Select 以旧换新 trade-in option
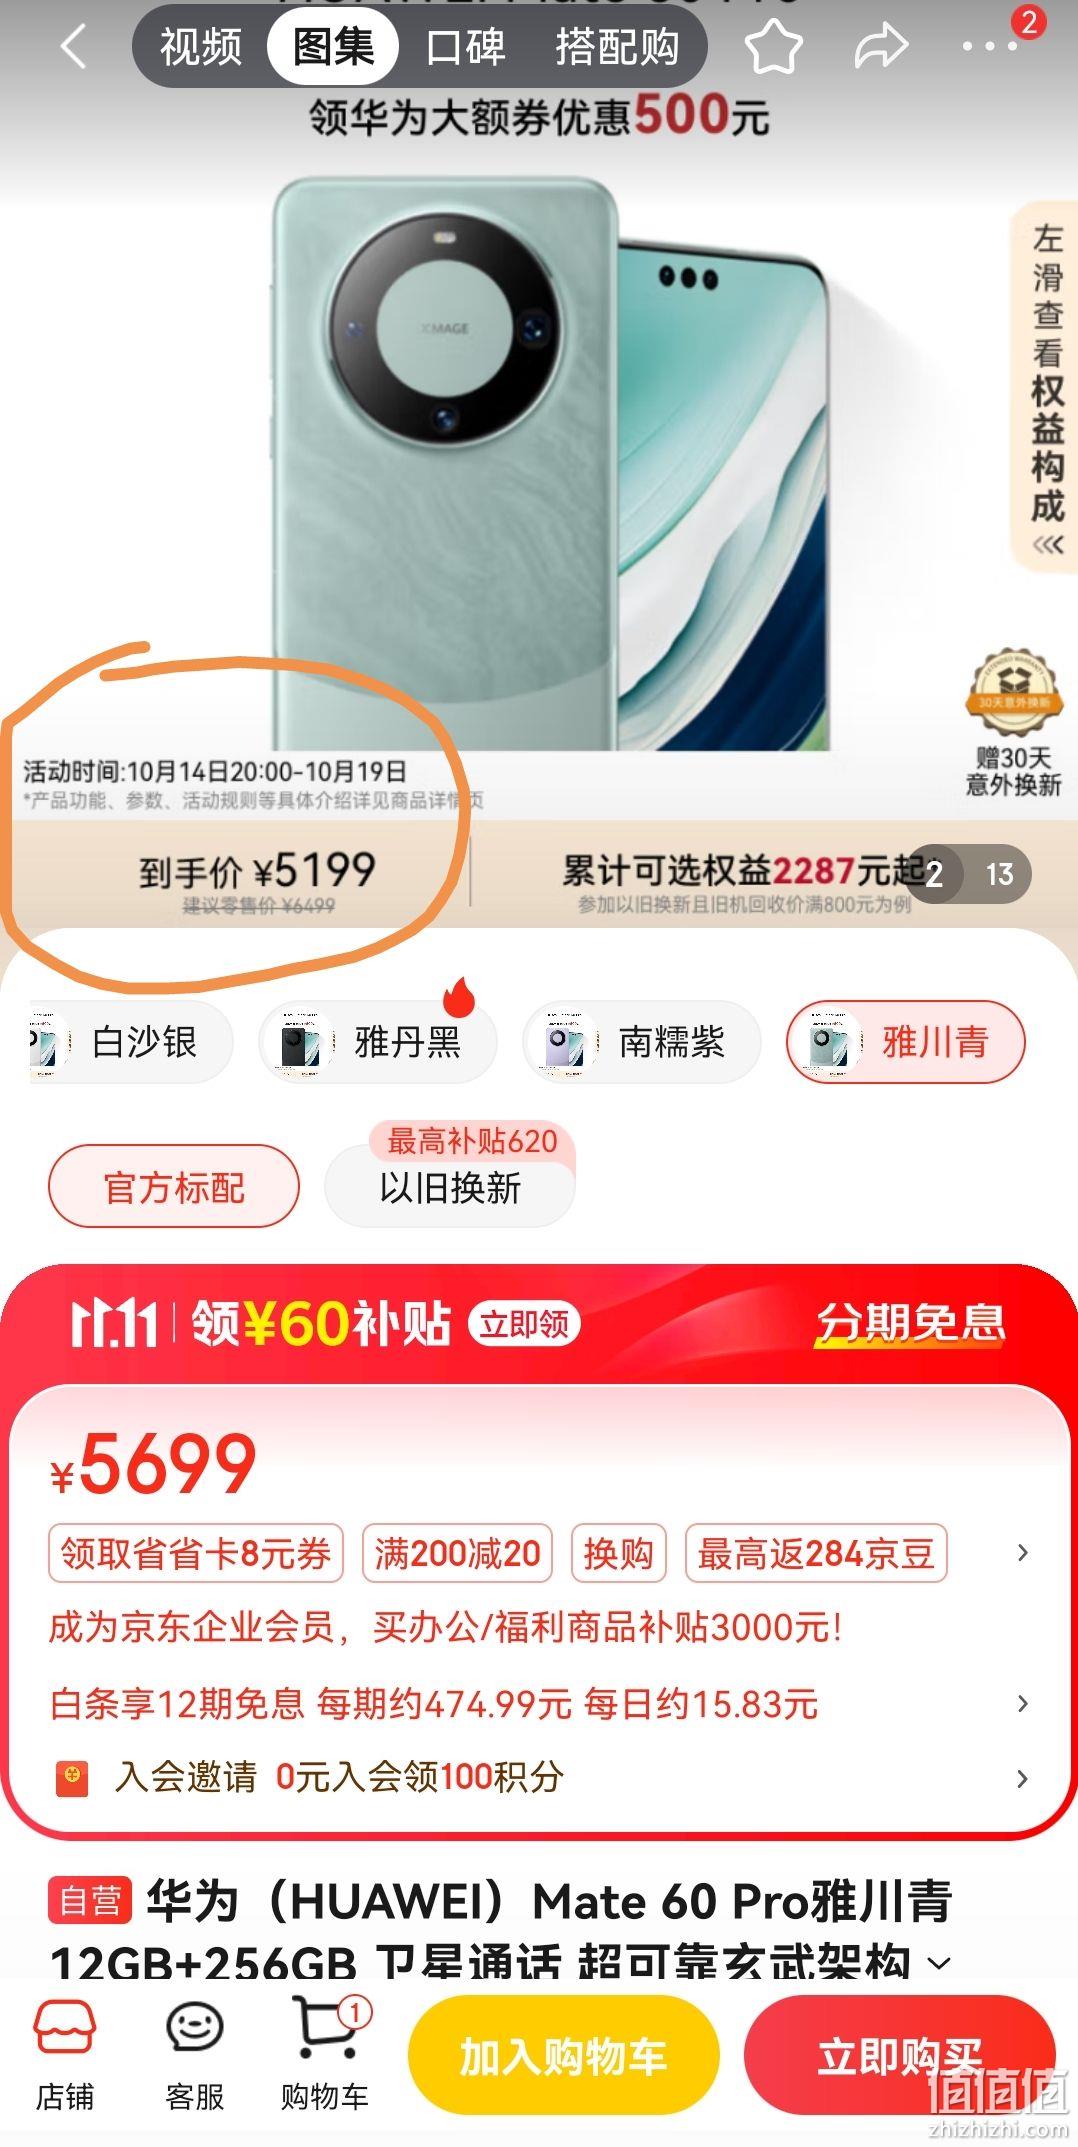 450,1187
